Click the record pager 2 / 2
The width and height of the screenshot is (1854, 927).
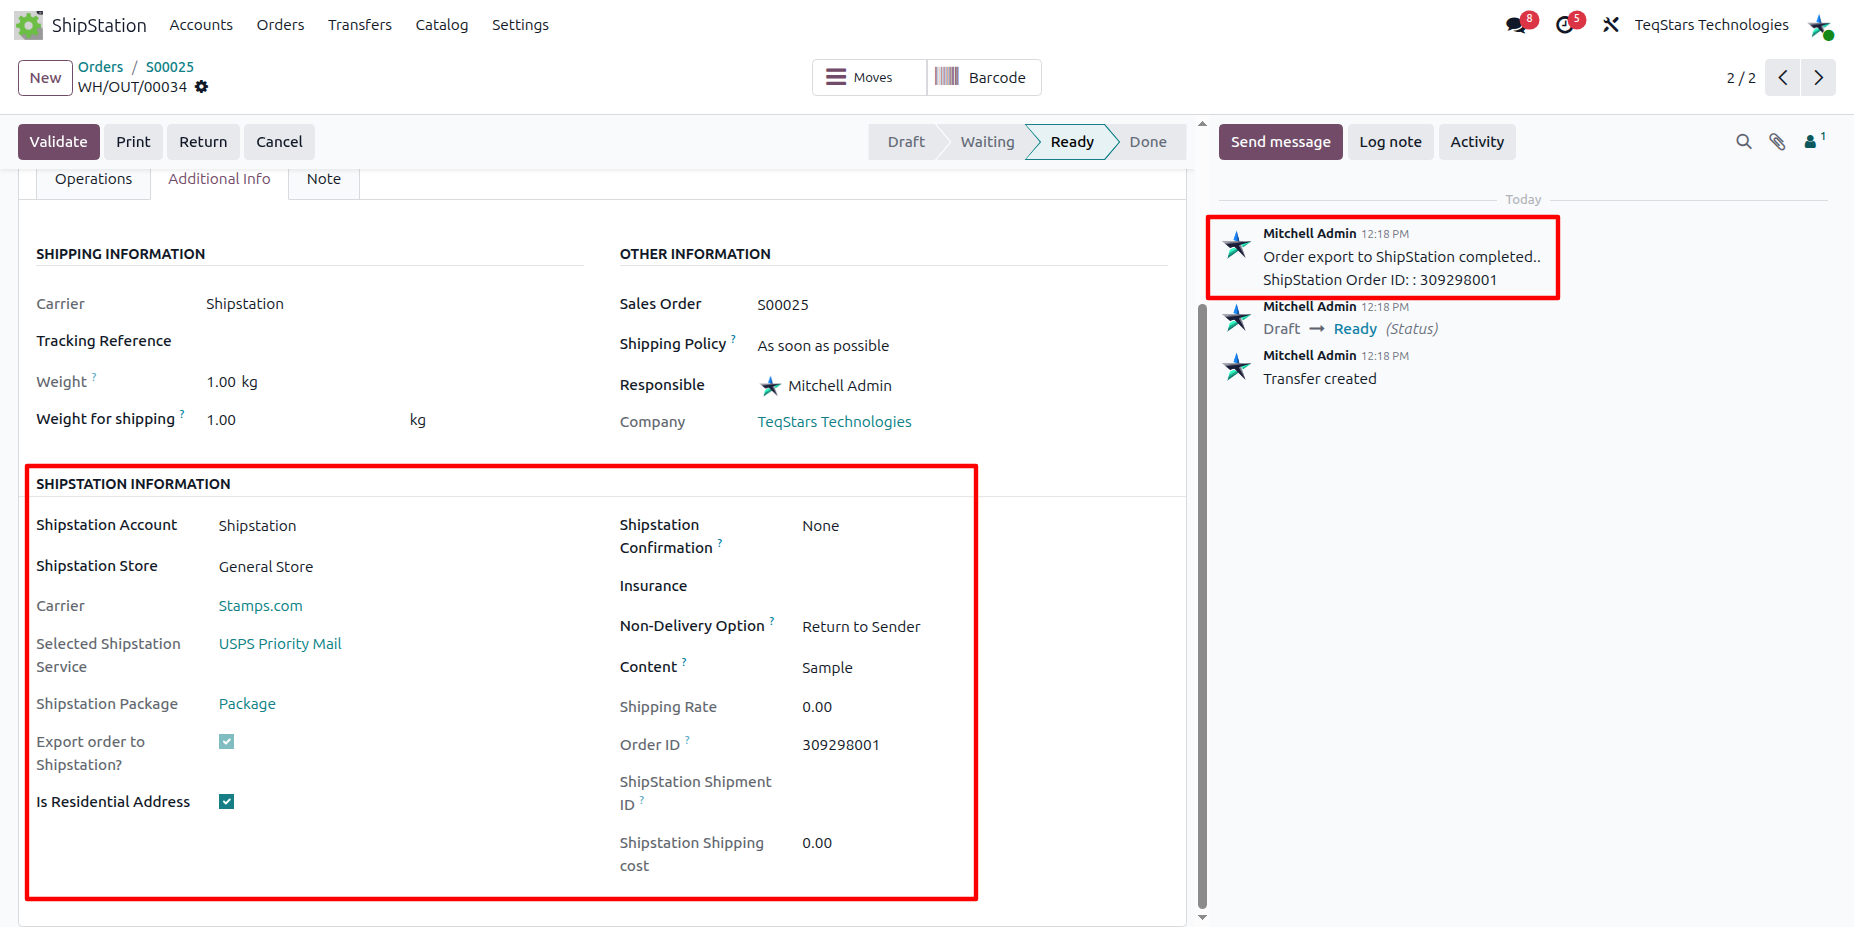tap(1741, 78)
